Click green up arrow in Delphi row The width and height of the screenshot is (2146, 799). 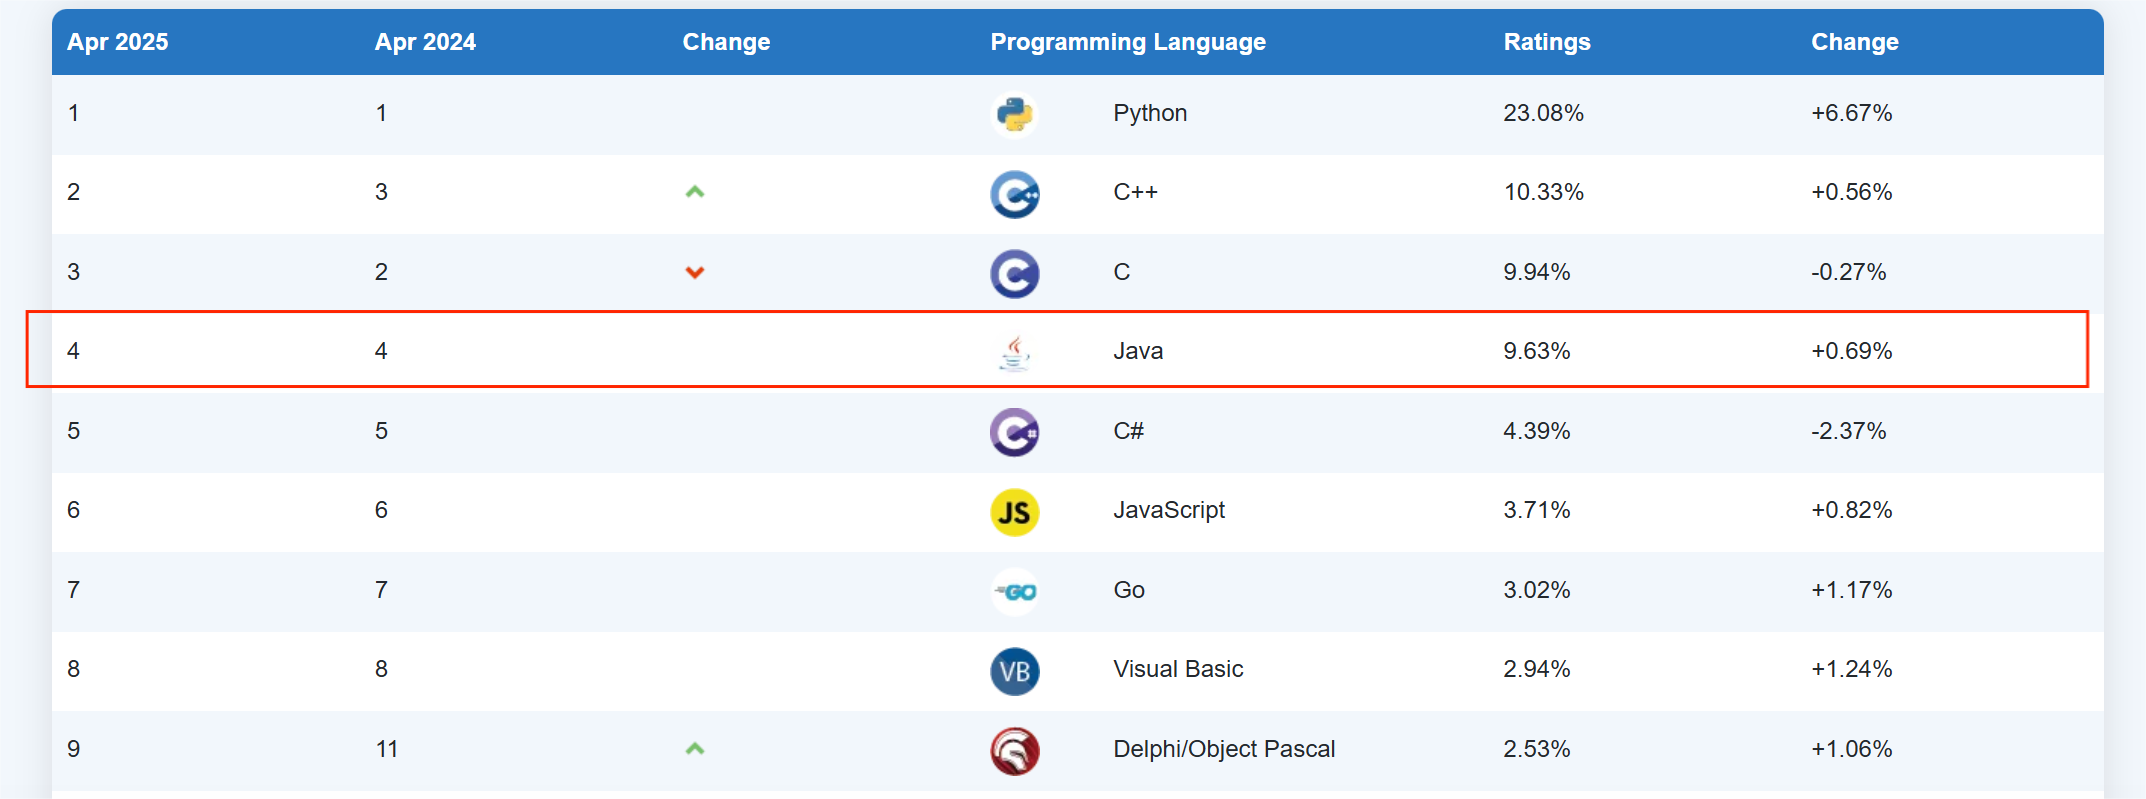[x=695, y=749]
